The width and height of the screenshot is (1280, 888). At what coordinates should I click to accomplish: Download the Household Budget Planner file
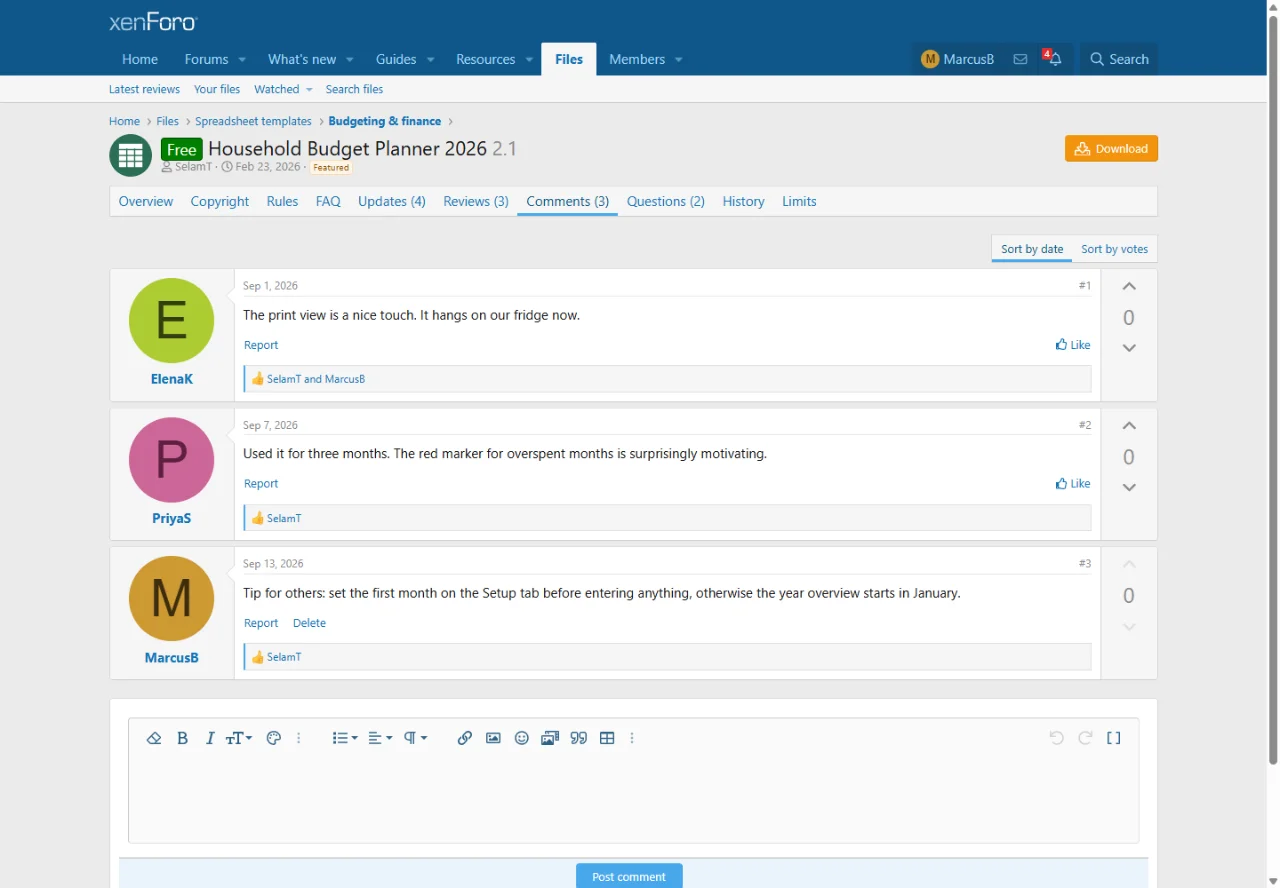(1111, 148)
